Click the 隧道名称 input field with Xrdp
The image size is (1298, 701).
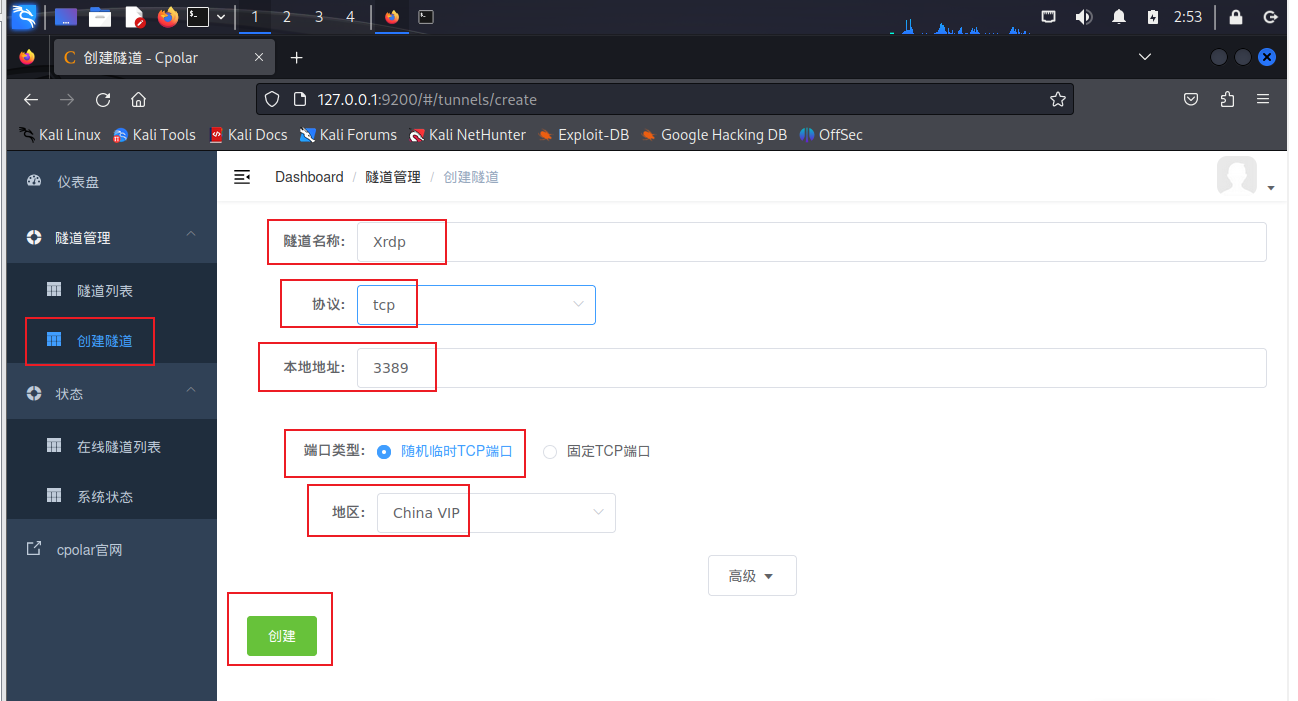(811, 242)
